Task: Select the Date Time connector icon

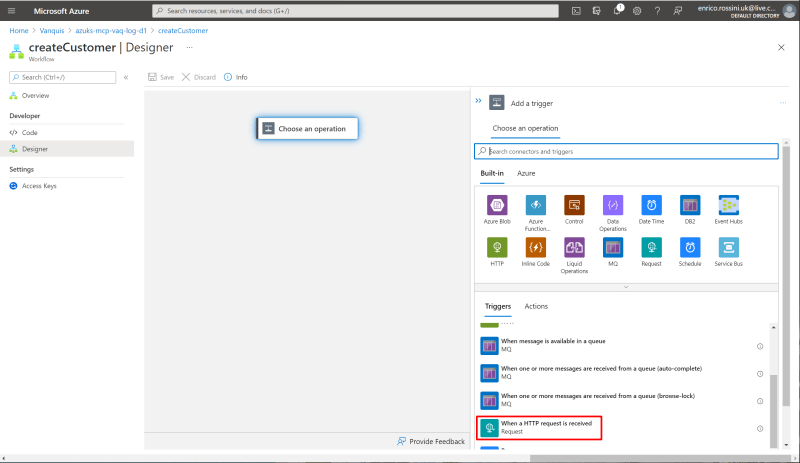Action: click(652, 205)
